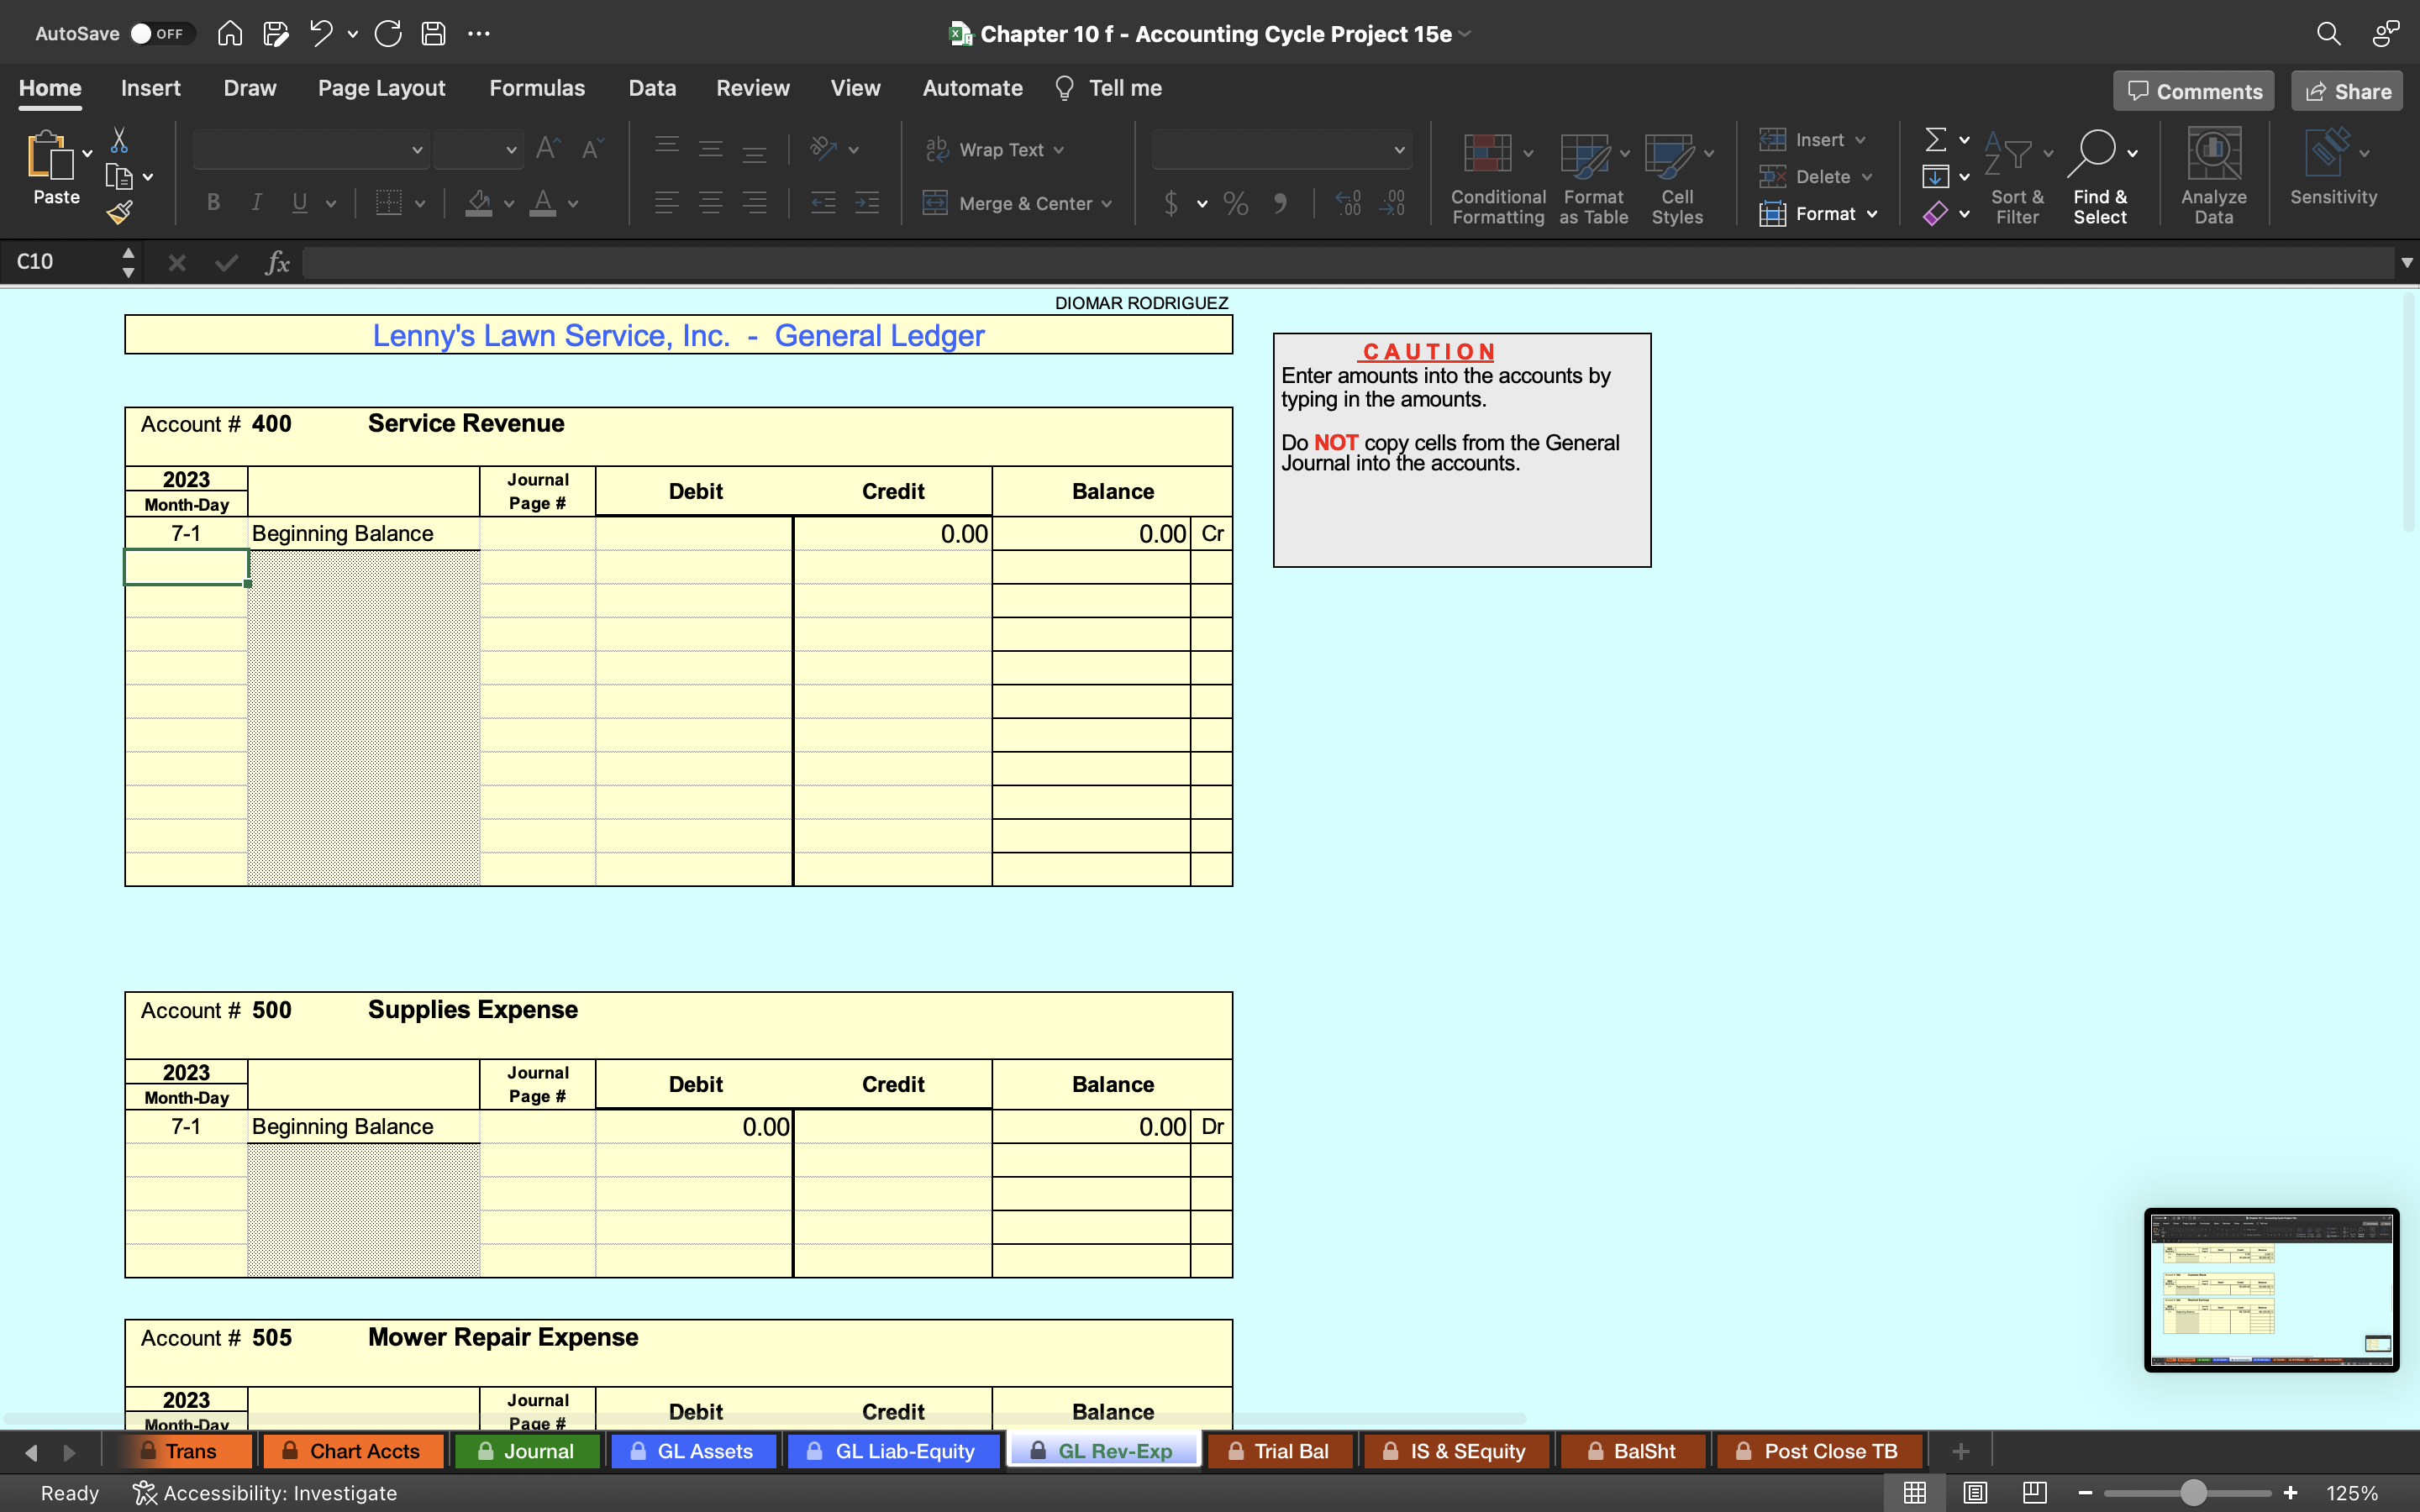
Task: Toggle Align Right
Action: click(755, 203)
